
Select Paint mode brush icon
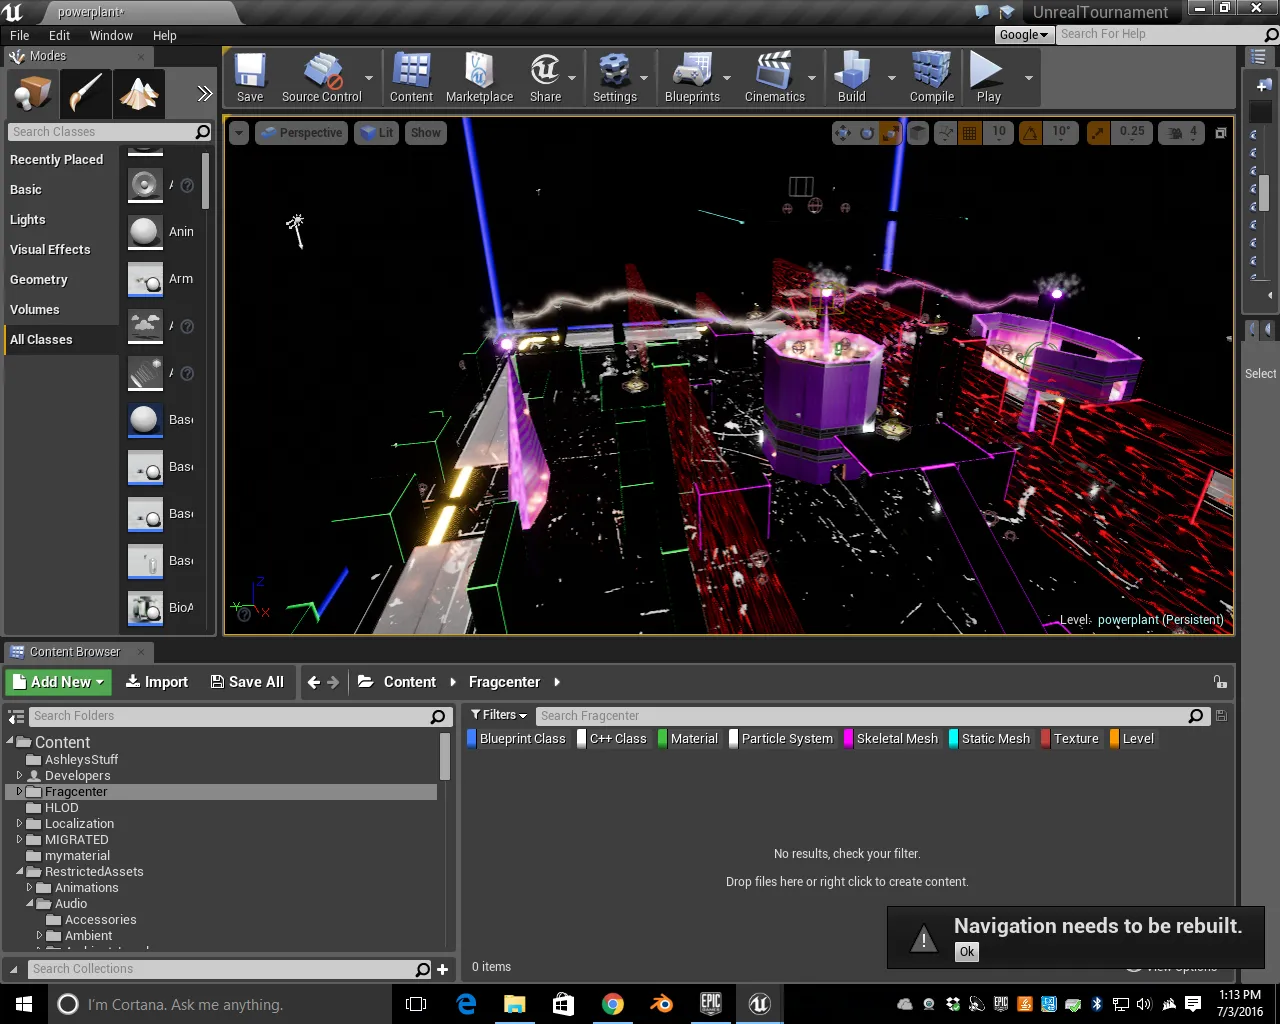(x=85, y=94)
